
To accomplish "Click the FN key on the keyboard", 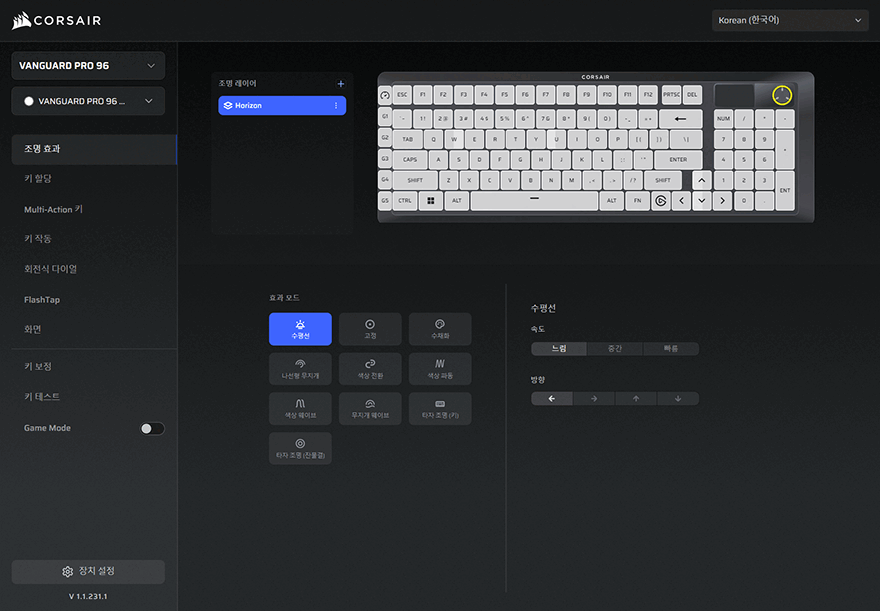I will tap(638, 201).
